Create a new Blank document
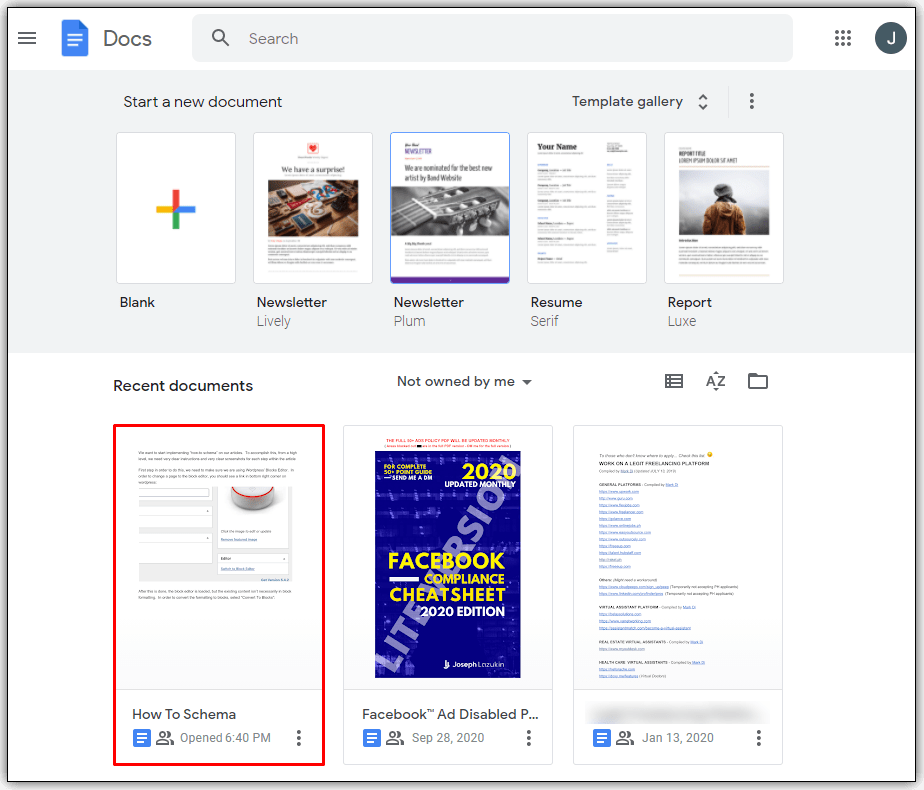 coord(176,208)
